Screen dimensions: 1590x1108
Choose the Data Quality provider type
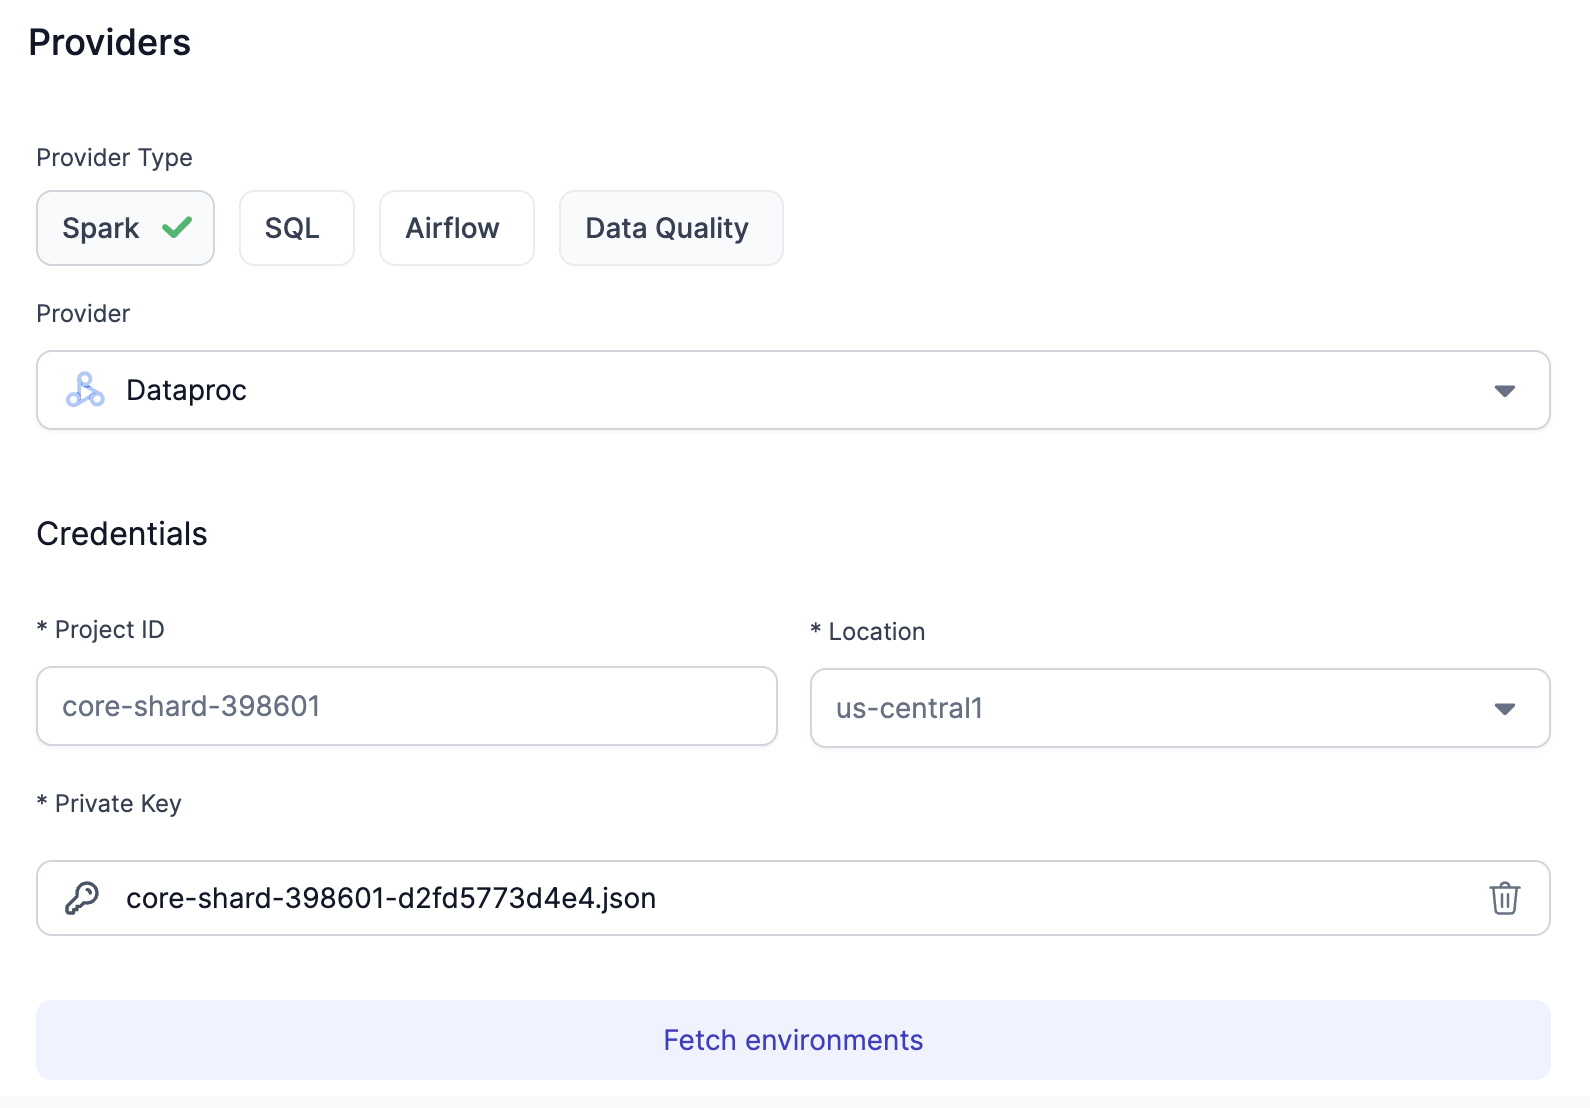point(671,228)
